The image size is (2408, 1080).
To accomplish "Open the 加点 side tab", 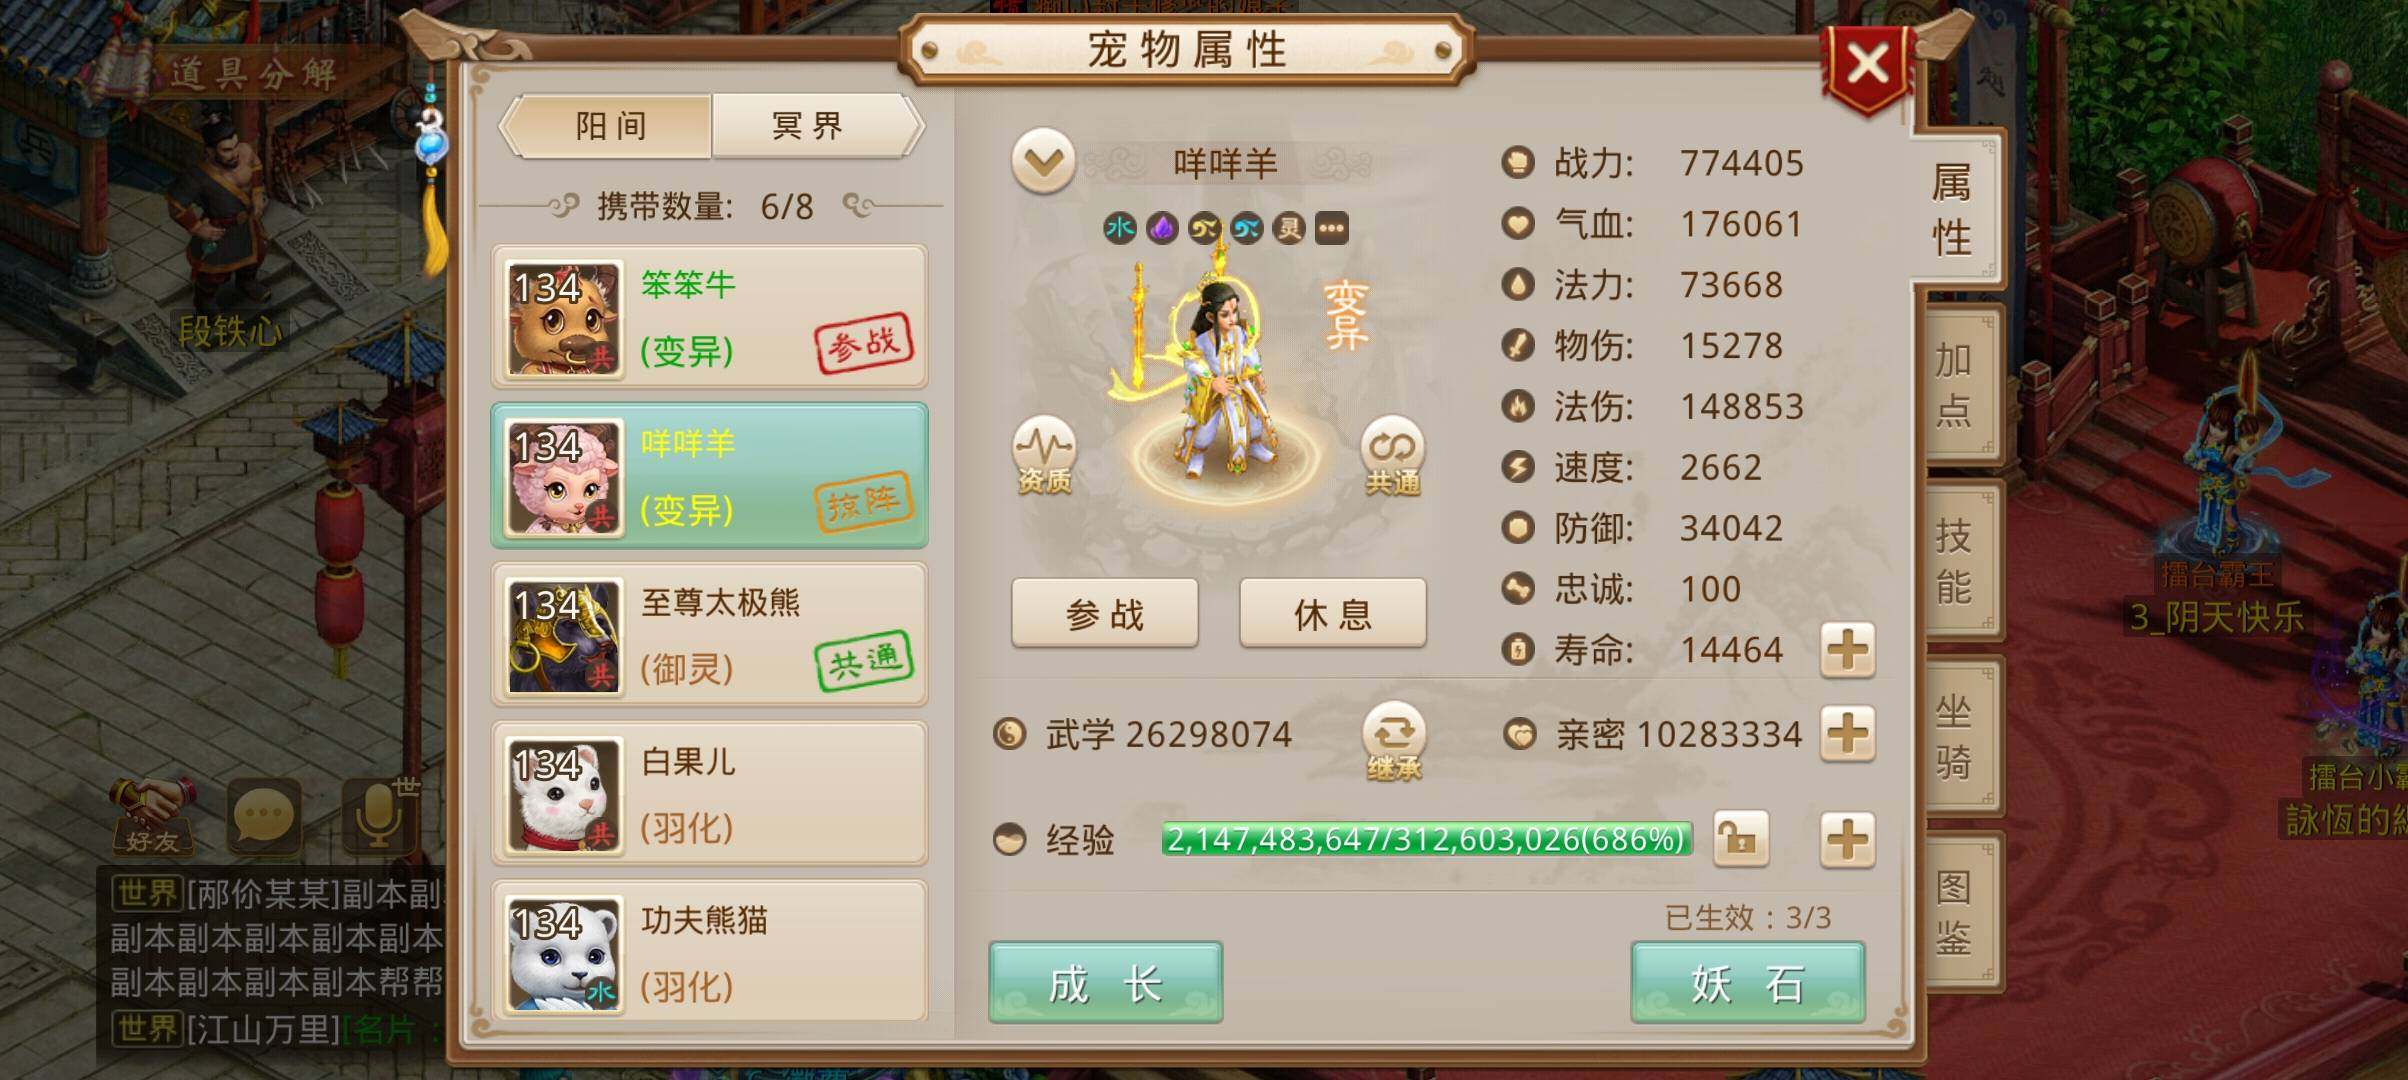I will tap(1953, 384).
